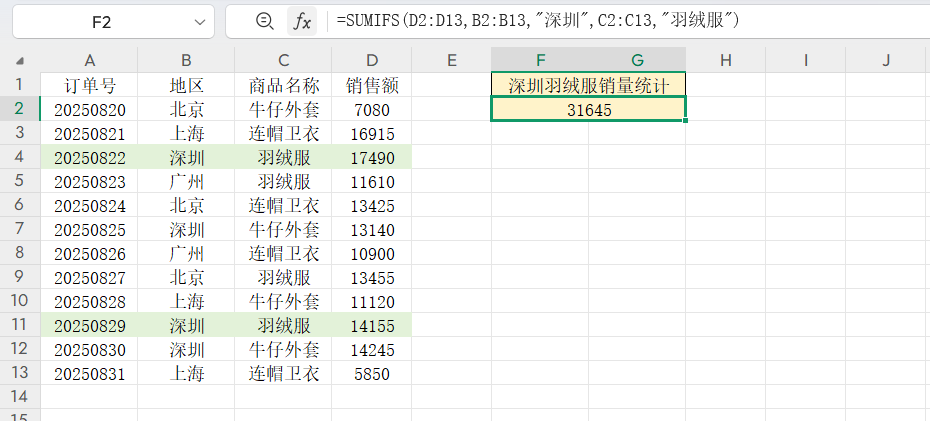The image size is (930, 421).
Task: Click the select-all corner triangle
Action: pos(21,61)
